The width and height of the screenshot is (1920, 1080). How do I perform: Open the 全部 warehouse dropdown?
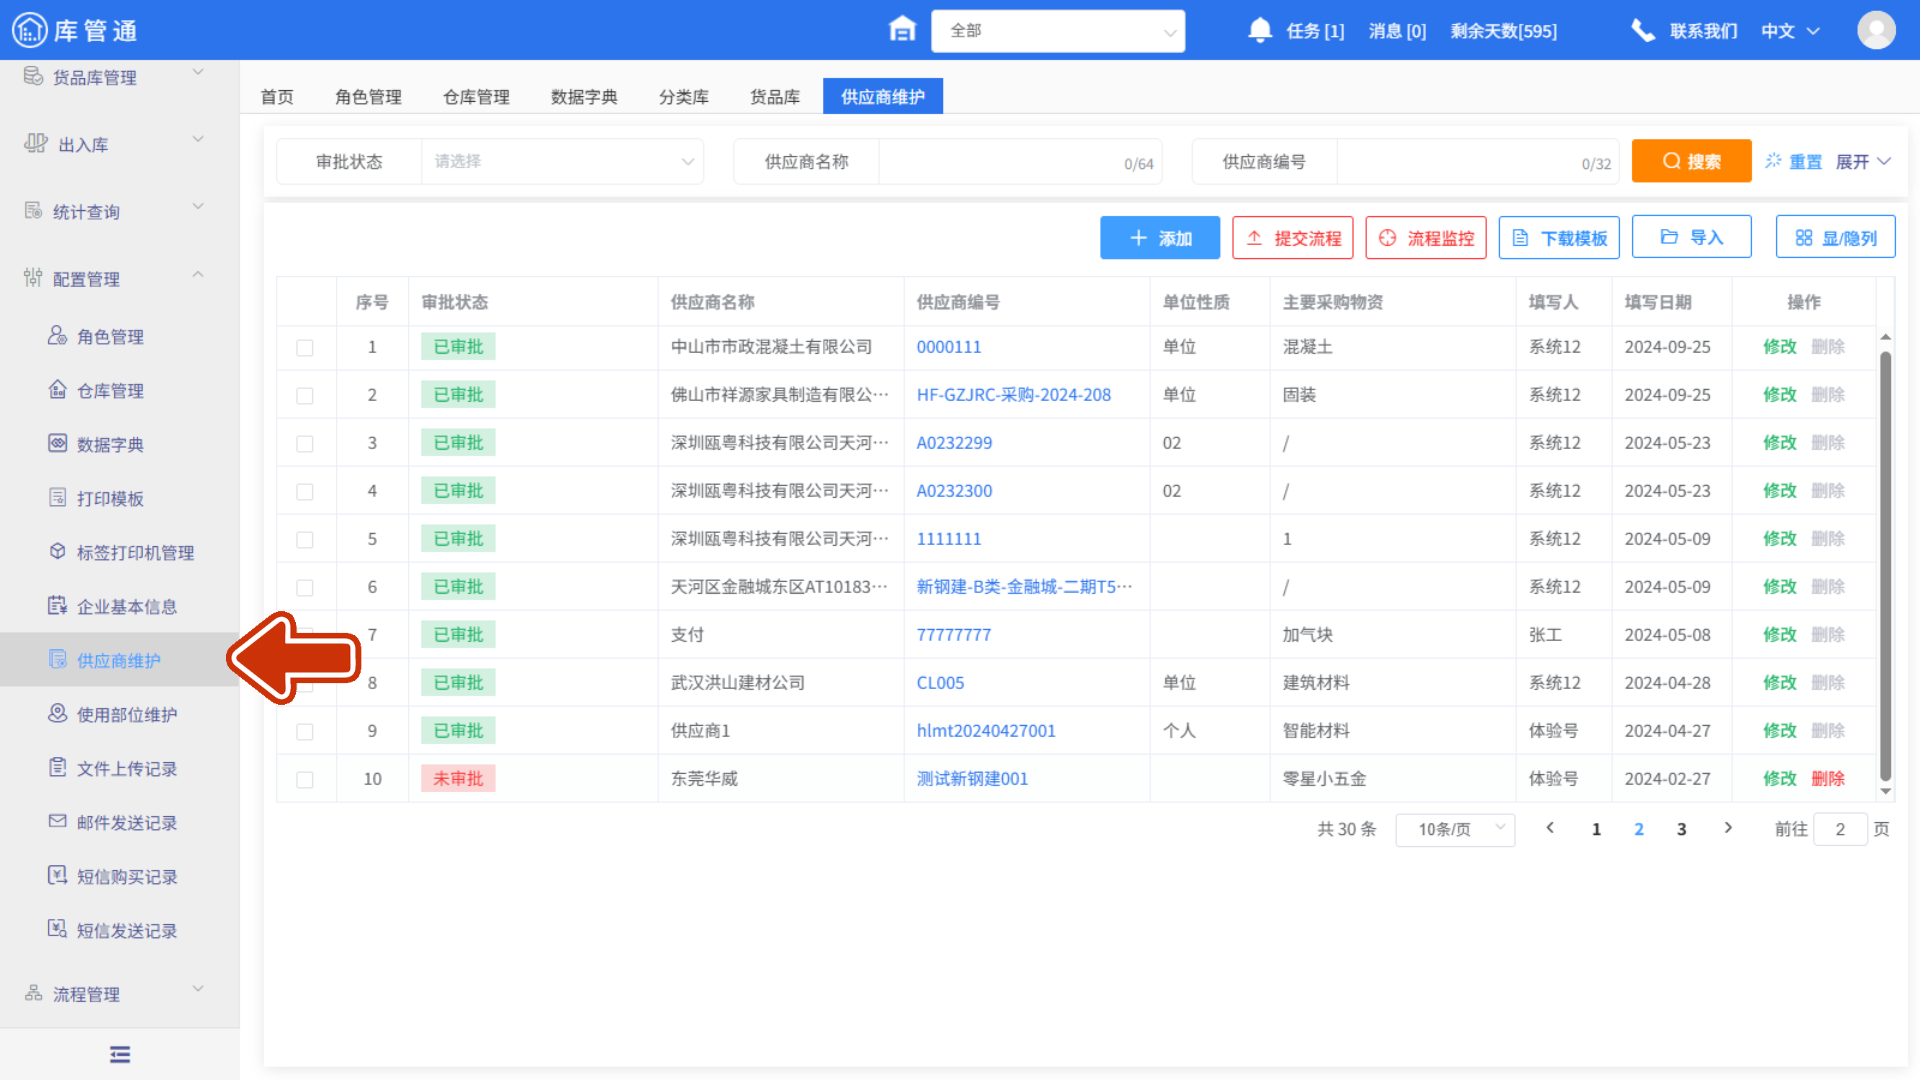point(1058,31)
